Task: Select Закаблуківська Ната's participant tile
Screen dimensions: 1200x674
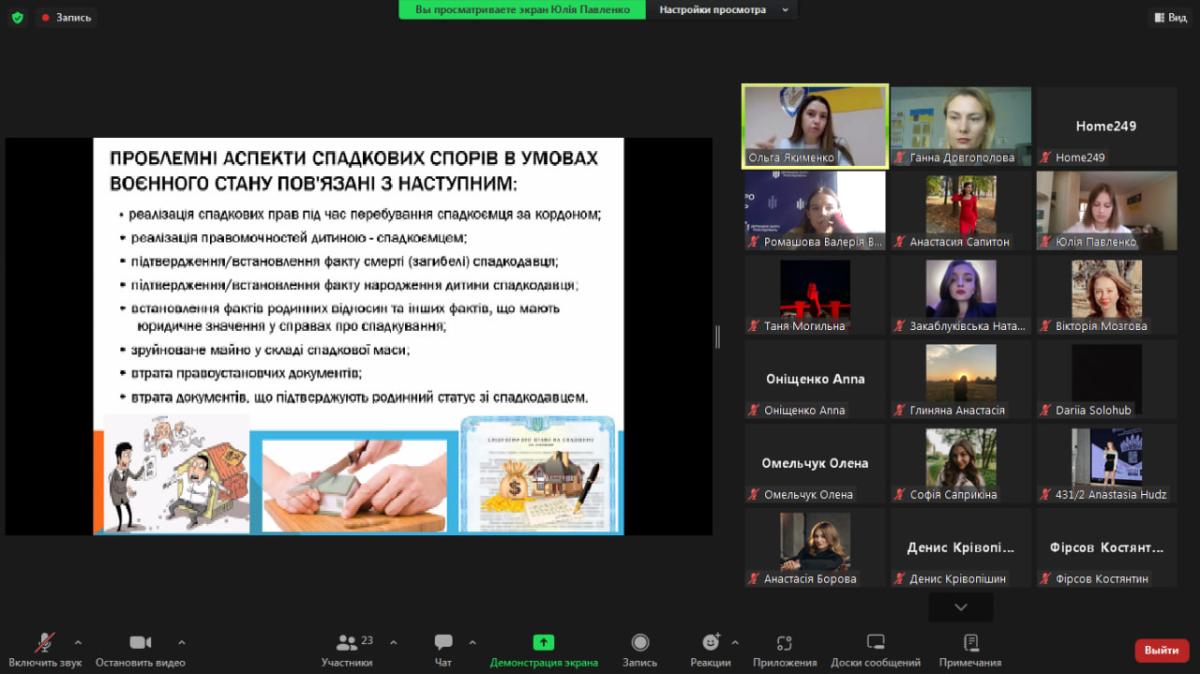Action: [961, 295]
